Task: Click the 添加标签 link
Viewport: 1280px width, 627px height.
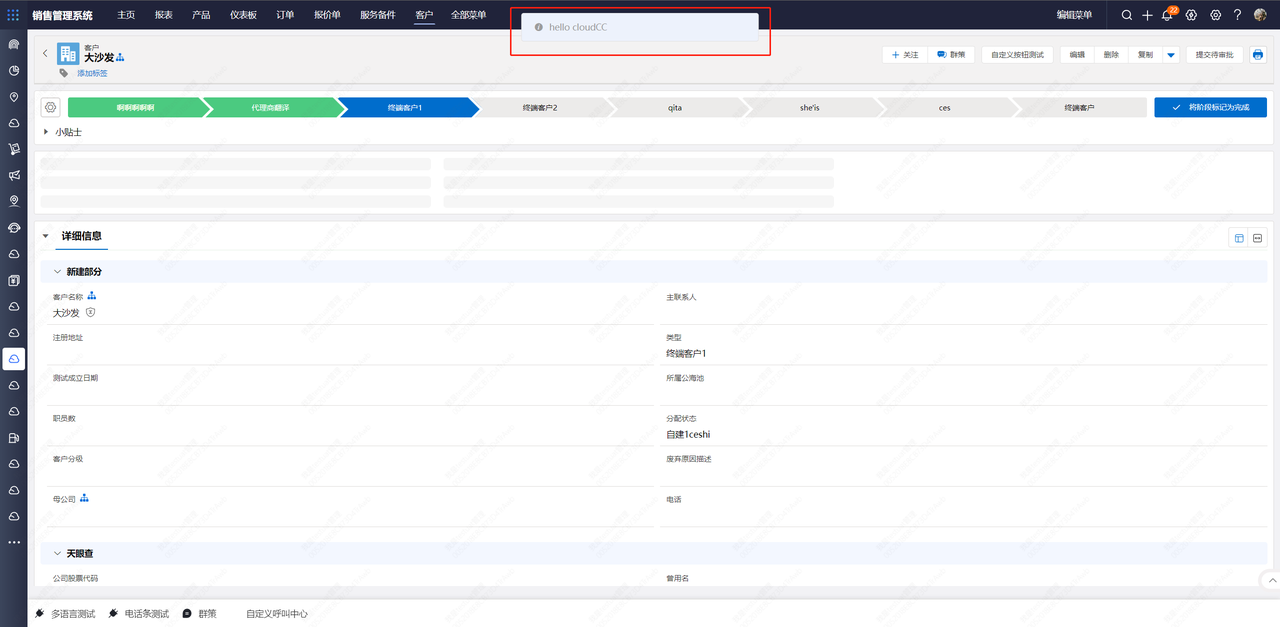Action: pyautogui.click(x=92, y=73)
